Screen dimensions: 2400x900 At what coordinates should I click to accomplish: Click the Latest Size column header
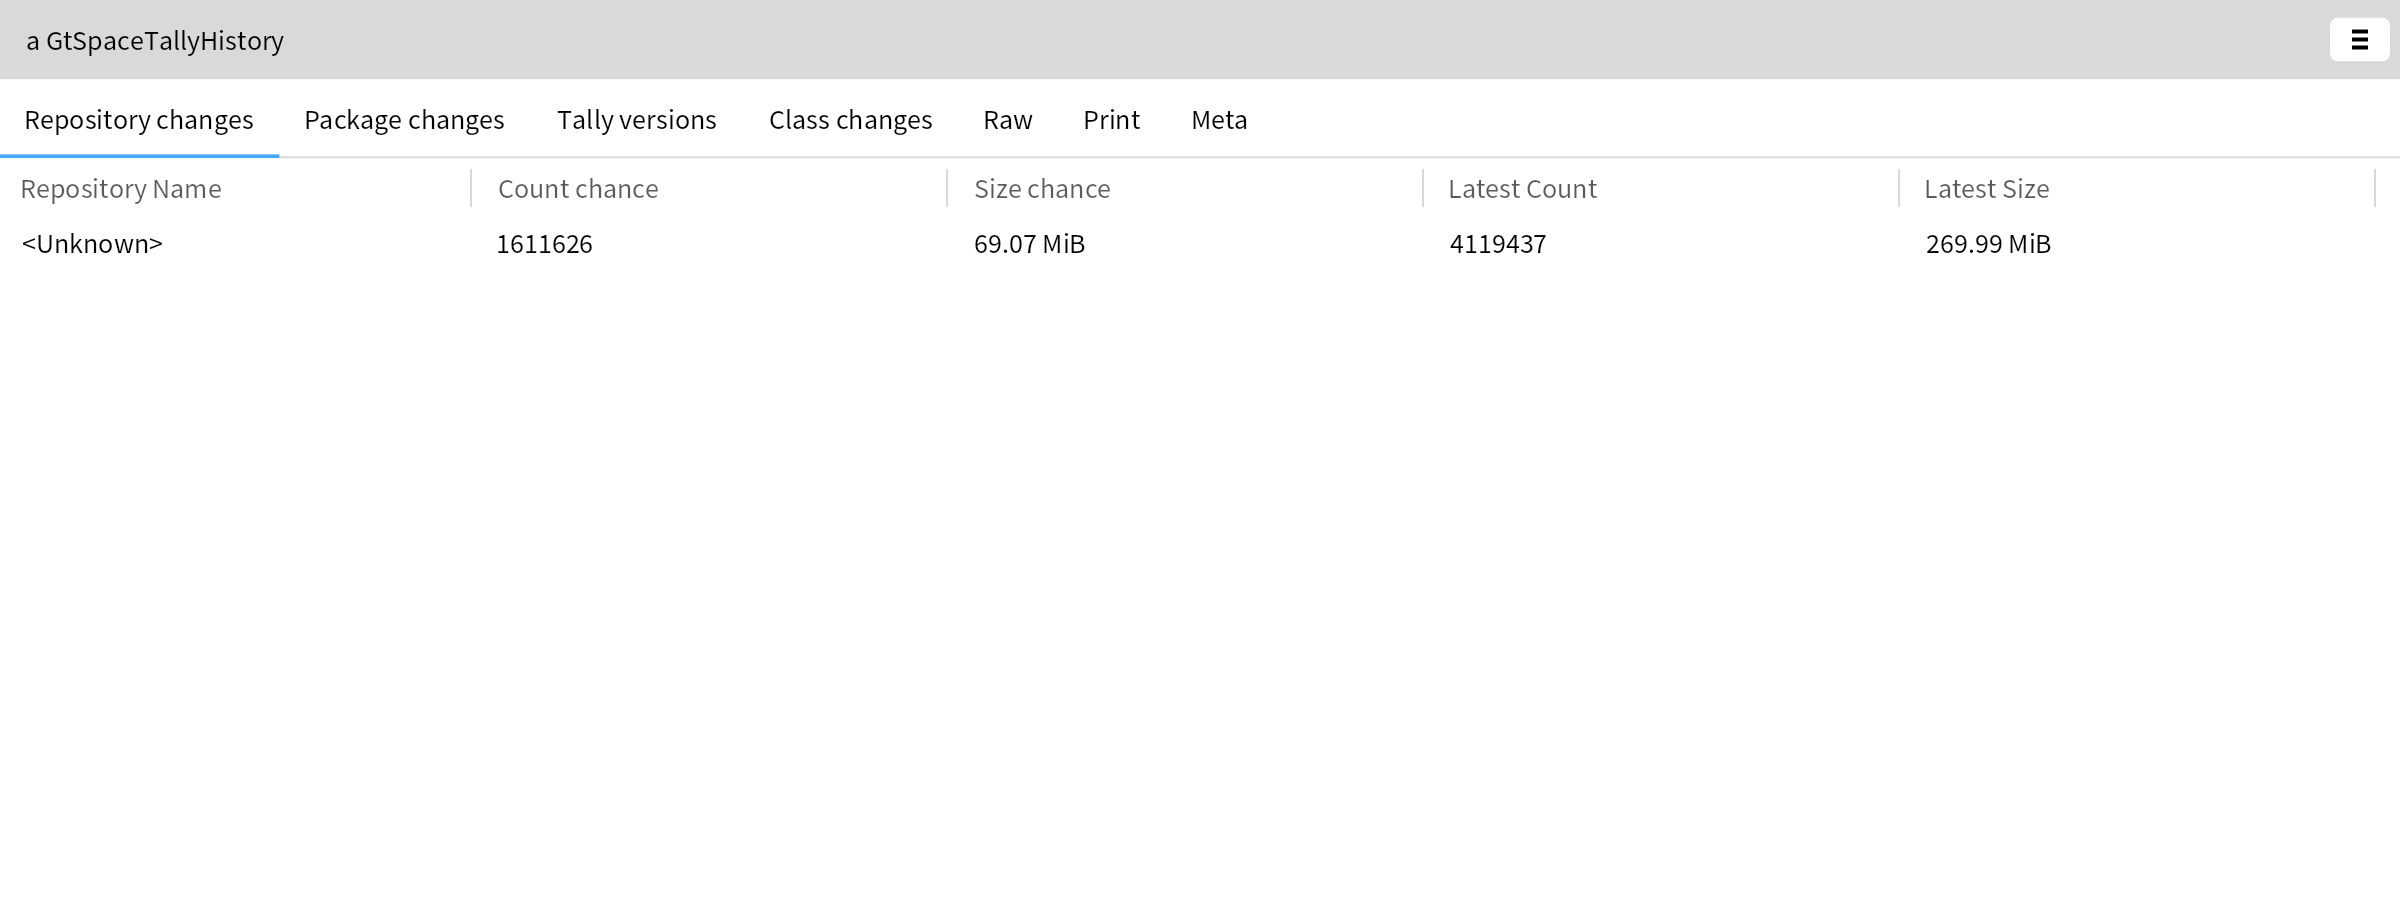coord(1986,189)
